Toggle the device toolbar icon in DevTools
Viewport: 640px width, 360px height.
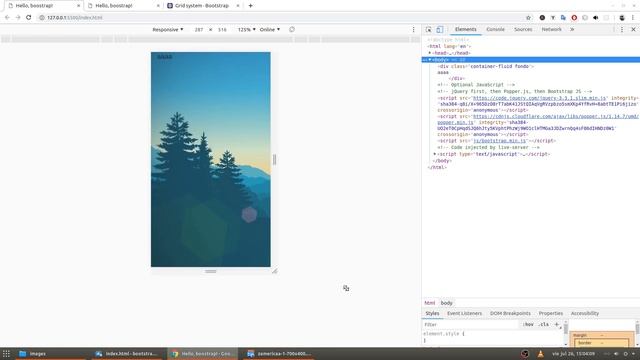tap(440, 29)
